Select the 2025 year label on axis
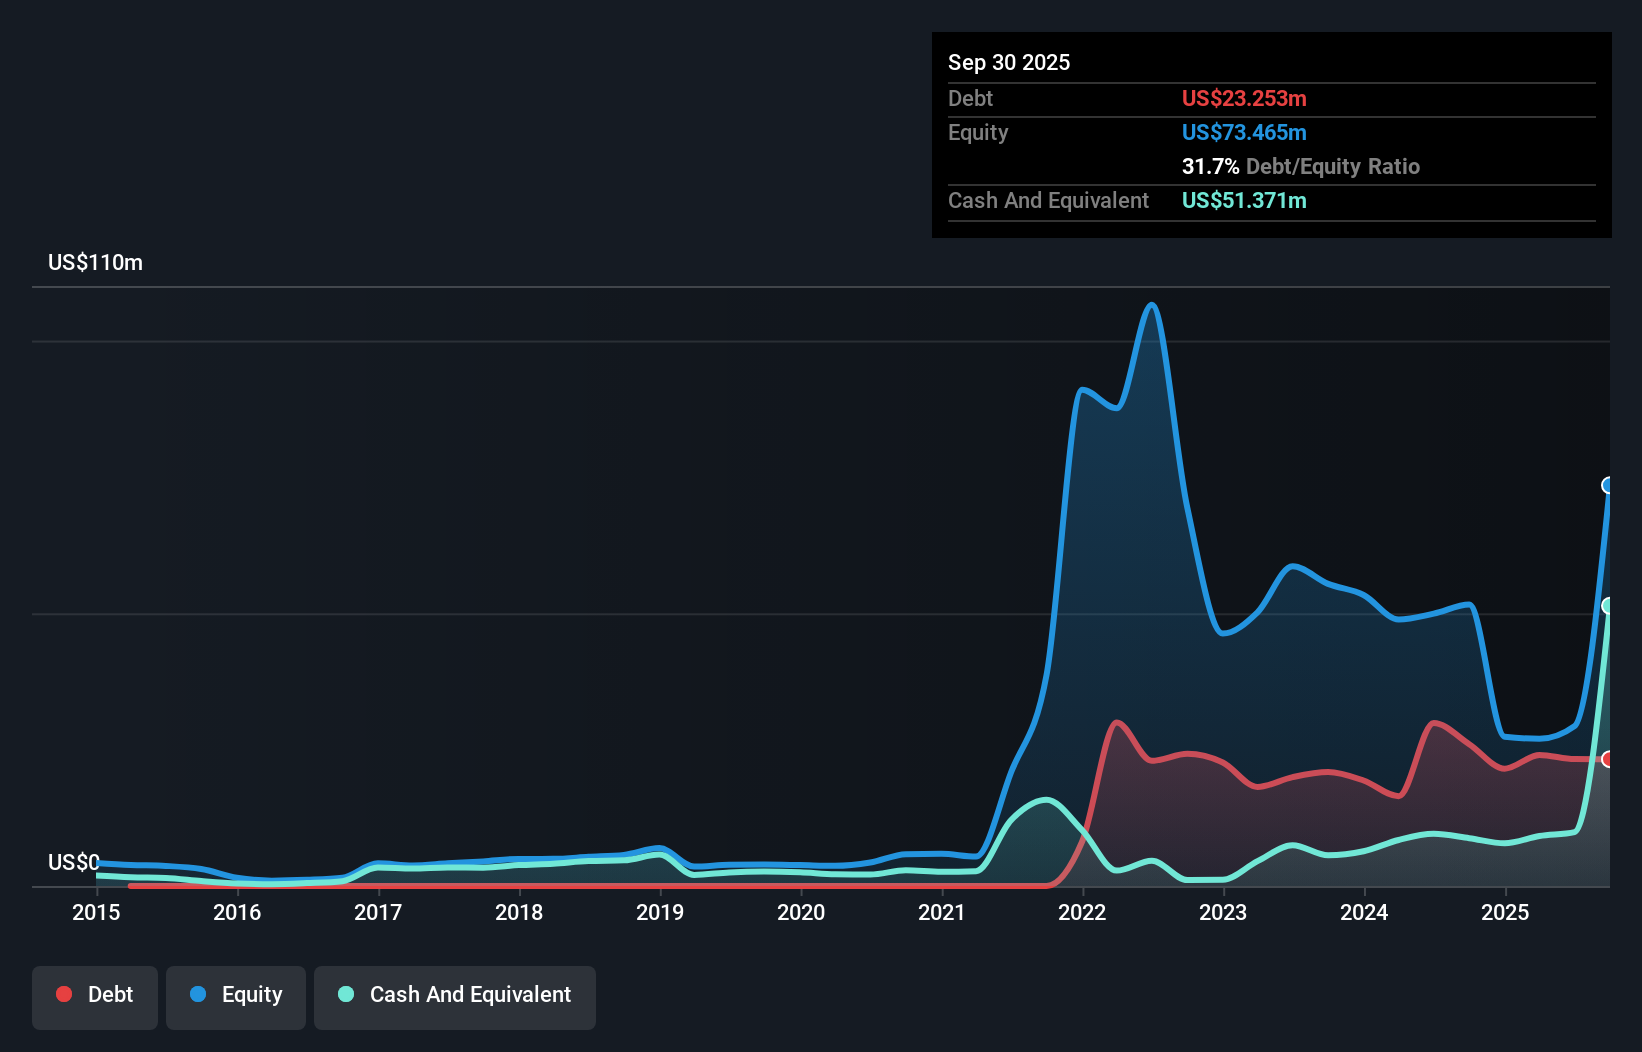 pos(1507,913)
